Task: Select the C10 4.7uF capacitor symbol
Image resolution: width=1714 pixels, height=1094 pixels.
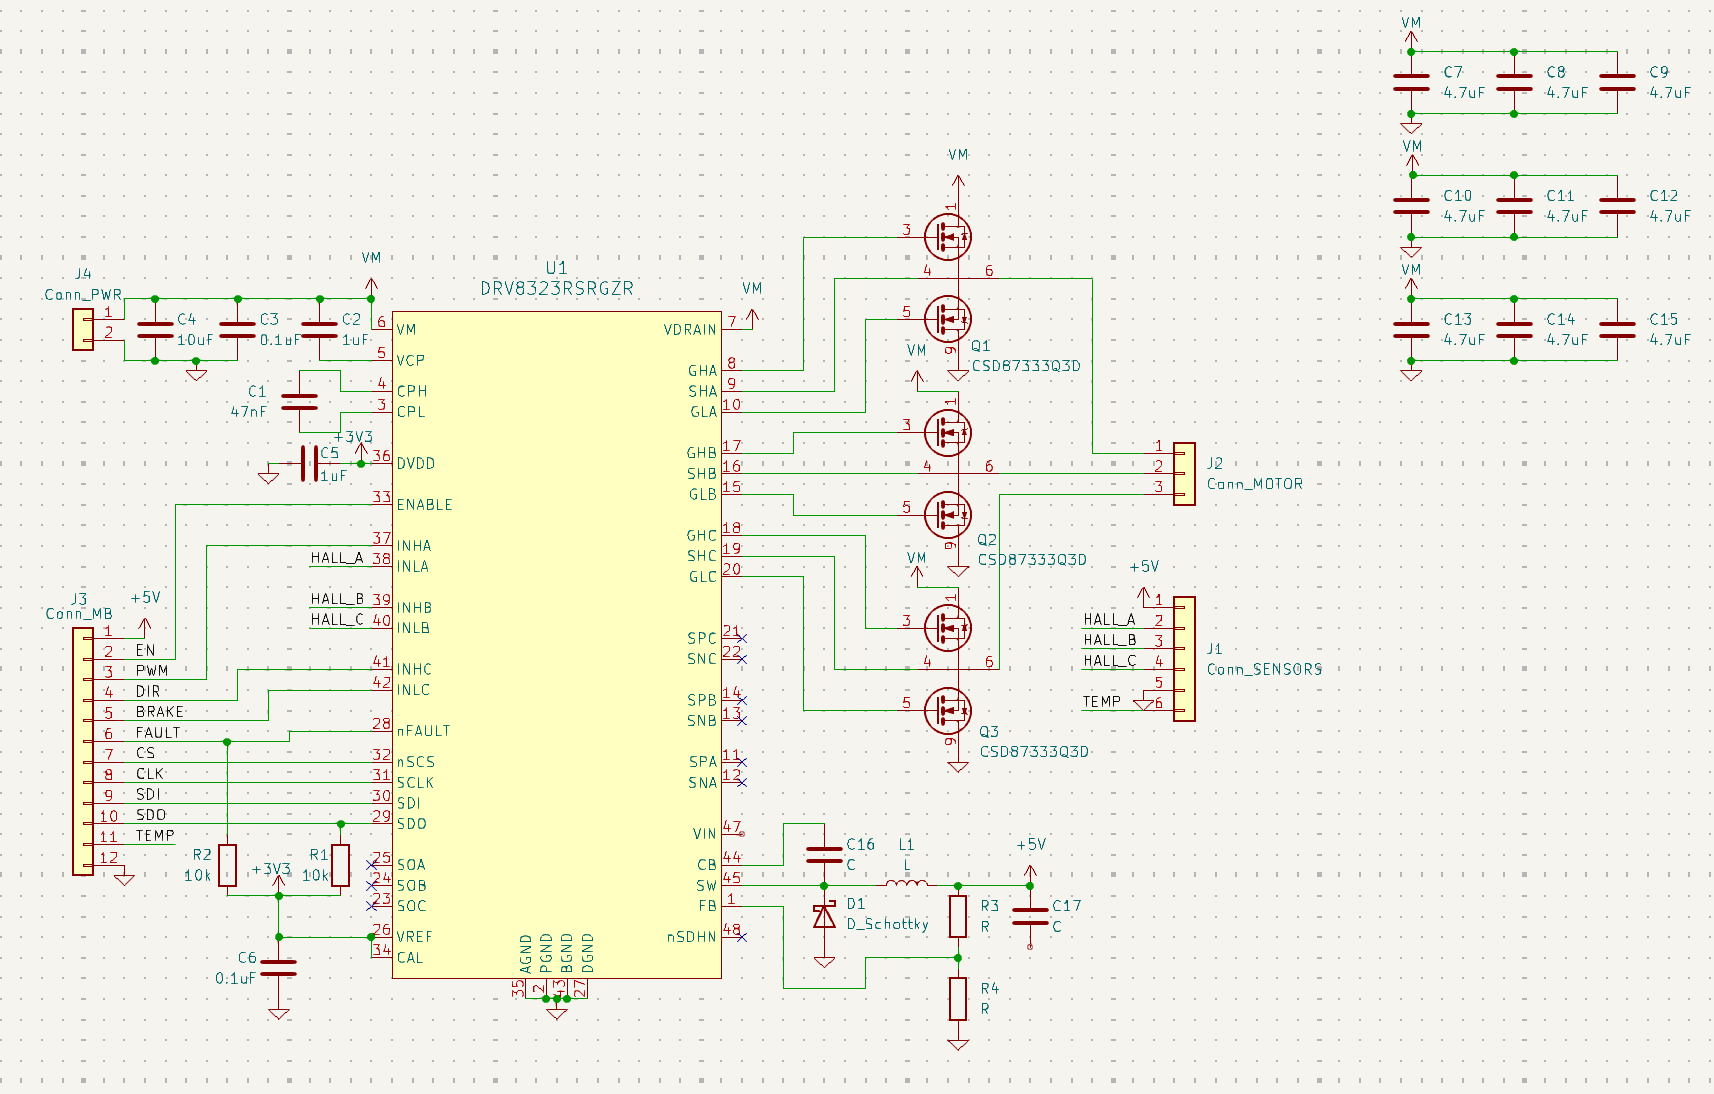Action: click(1411, 206)
